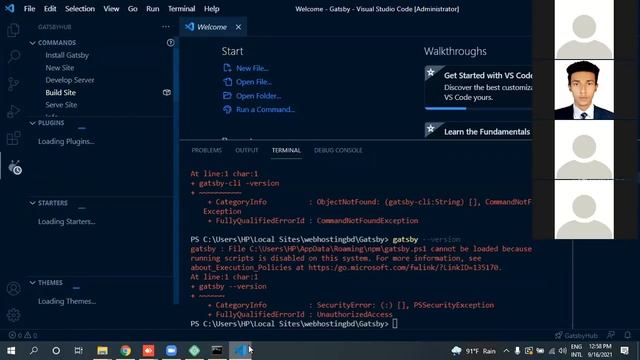Click the walkthrough progress bar under Get Started
The width and height of the screenshot is (640, 360).
click(478, 109)
